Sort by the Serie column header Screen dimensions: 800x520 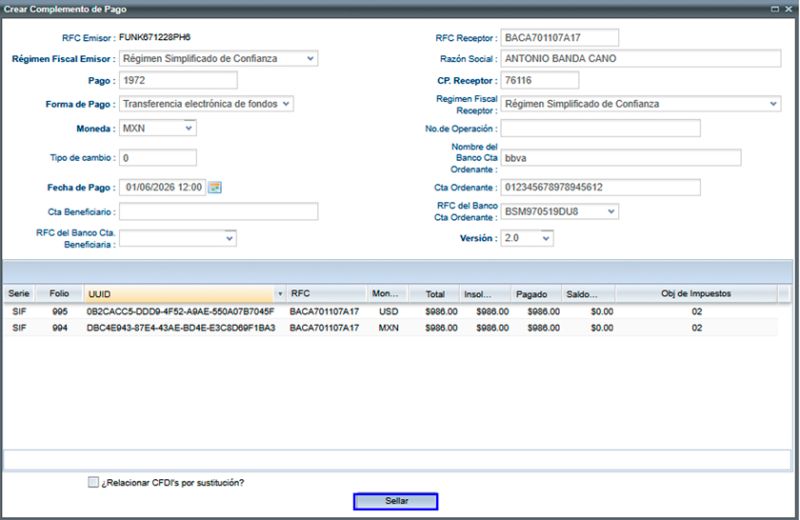point(19,293)
